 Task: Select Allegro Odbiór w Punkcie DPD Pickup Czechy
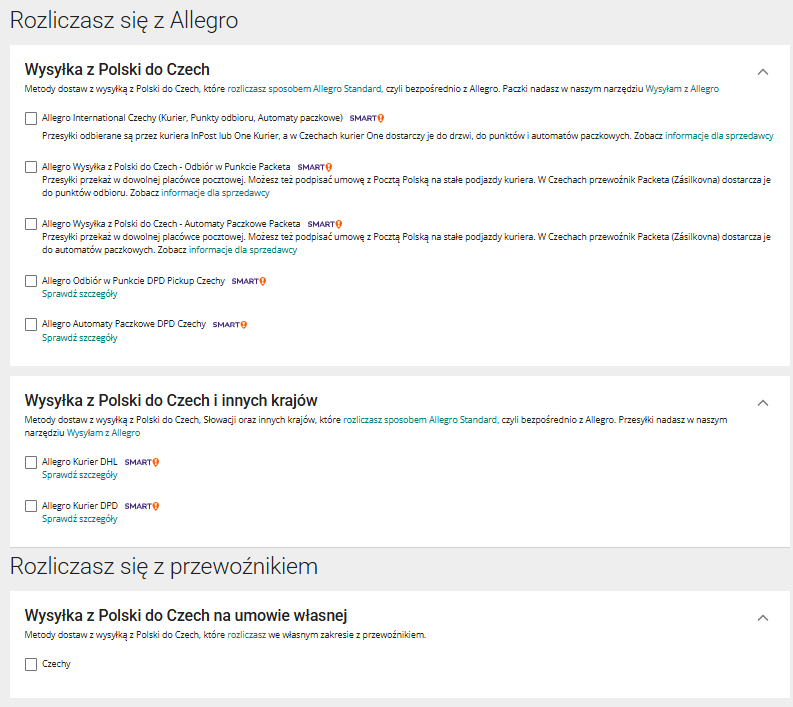(x=31, y=281)
